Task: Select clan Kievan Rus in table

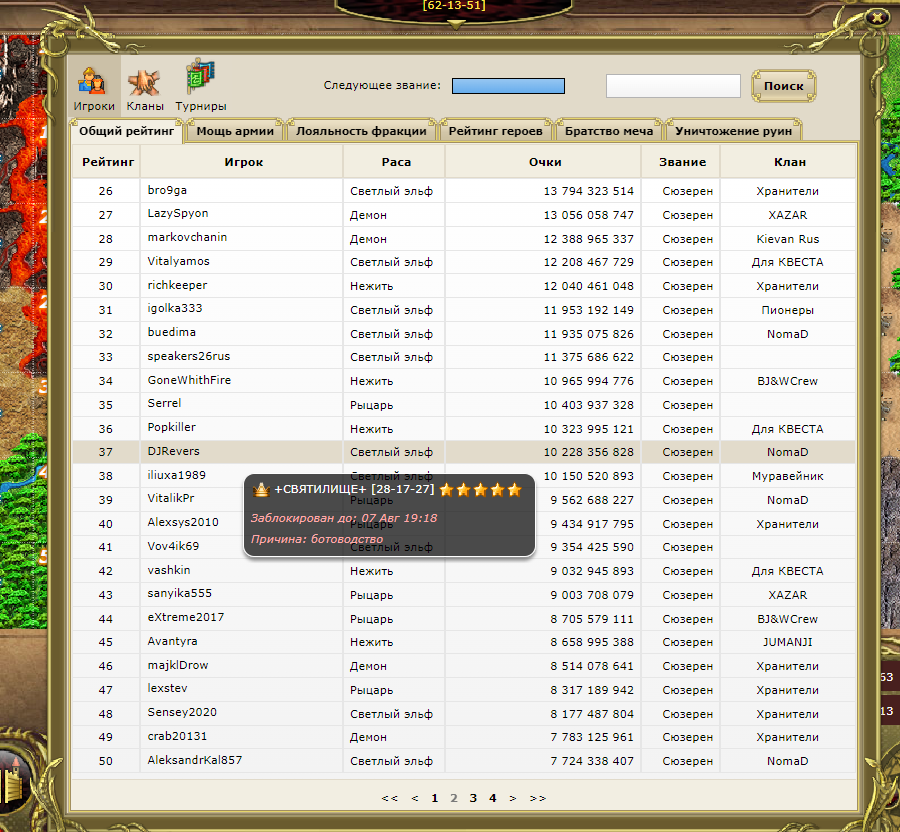Action: click(787, 238)
